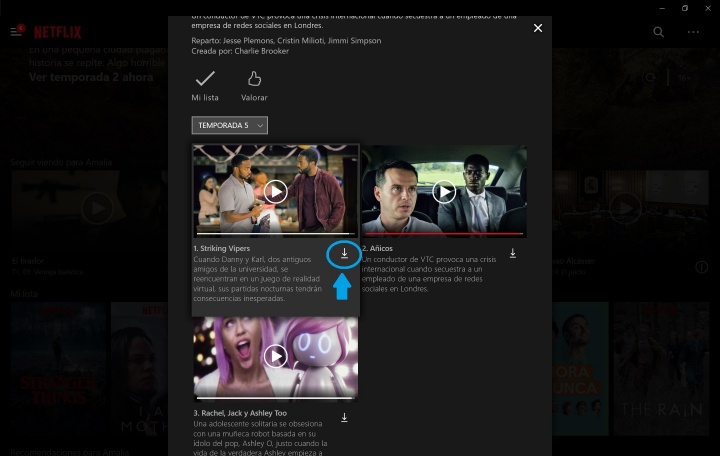
Task: Click the Añicos red progress bar
Action: tap(444, 234)
